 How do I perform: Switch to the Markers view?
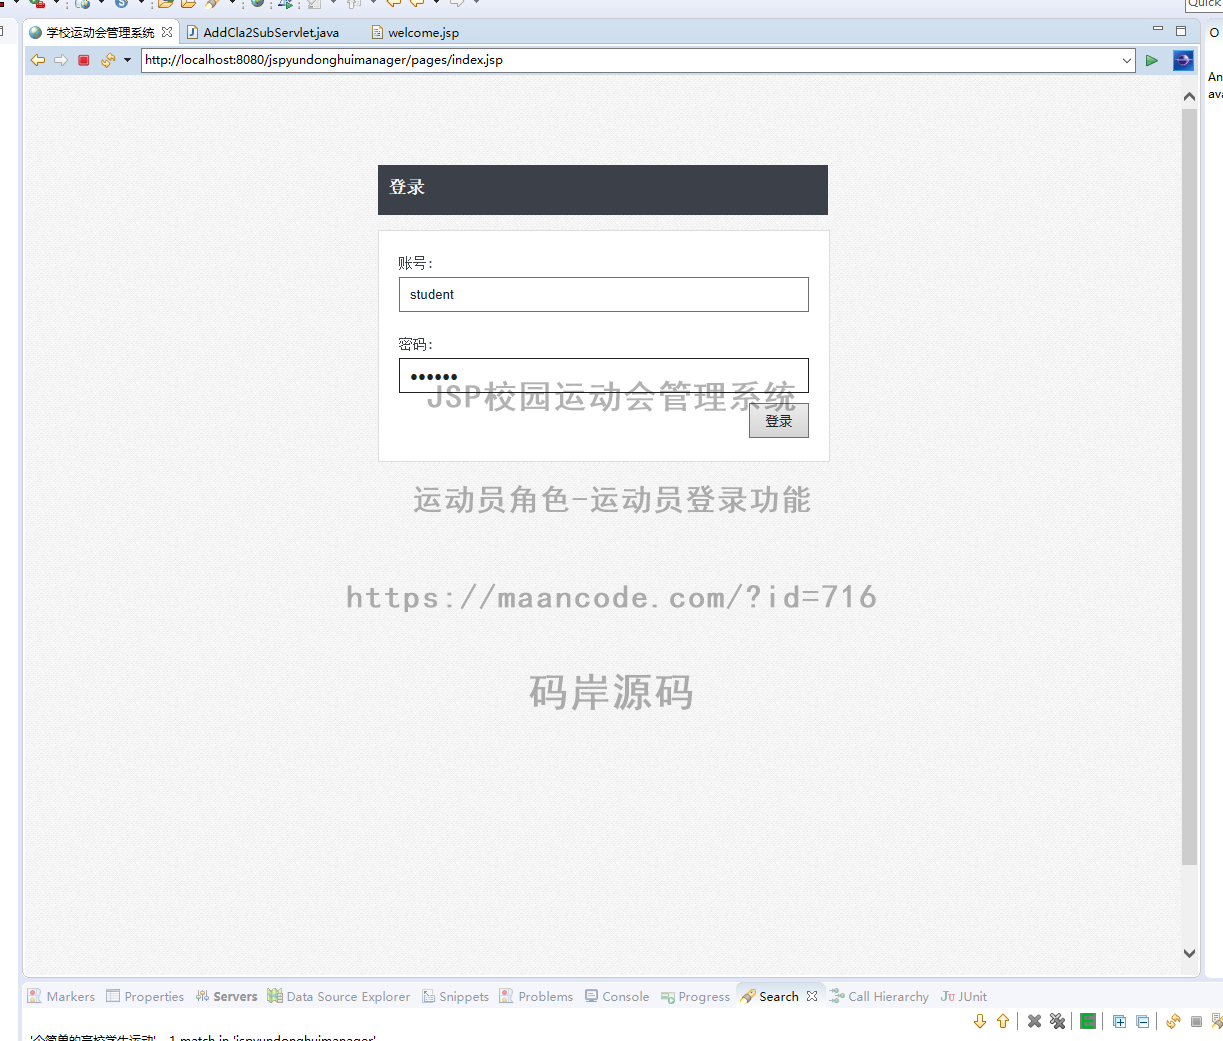click(61, 996)
